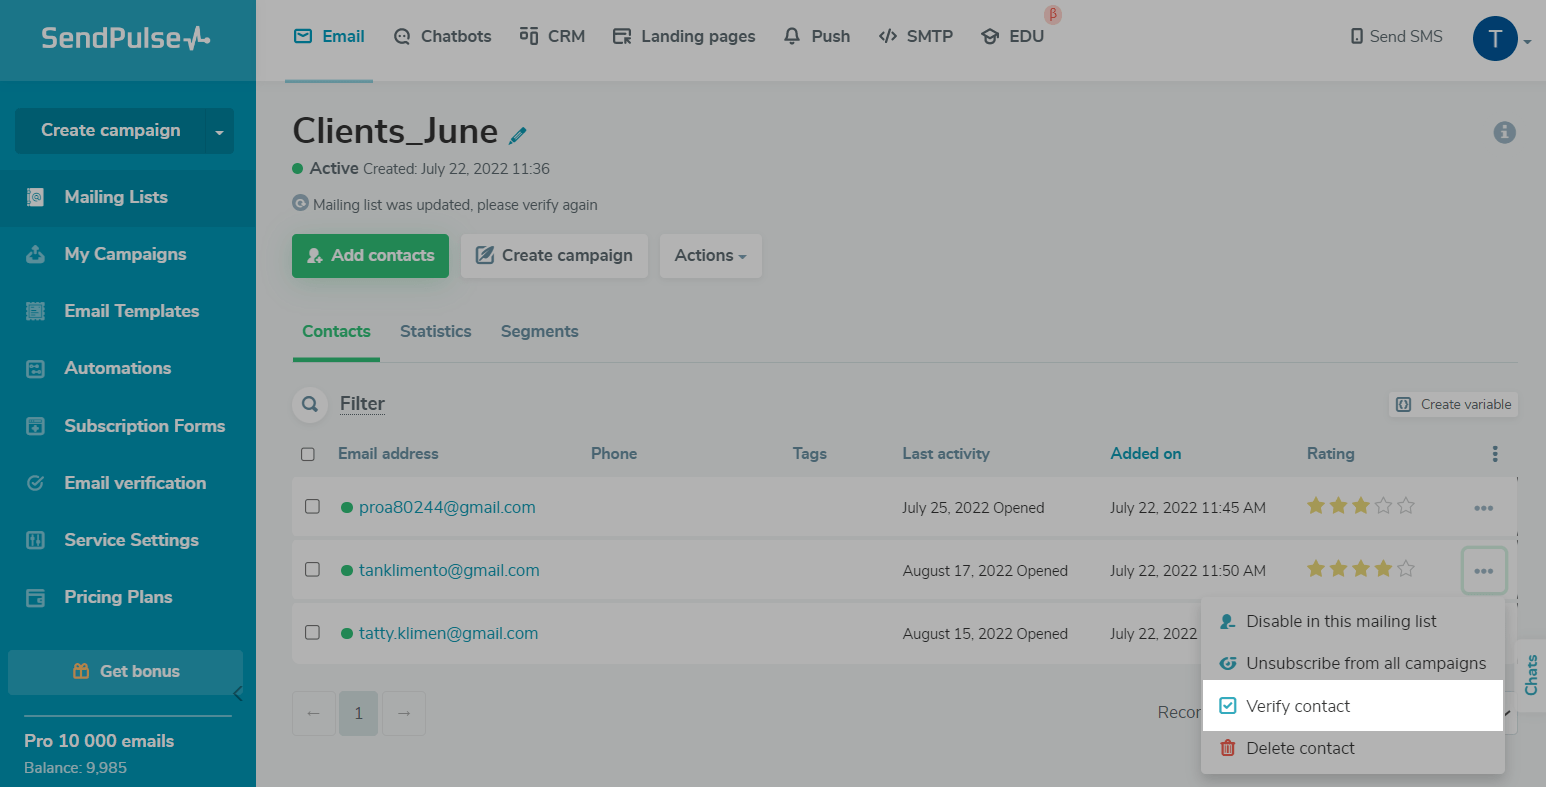The height and width of the screenshot is (787, 1546).
Task: Go to the SMTP section
Action: coord(916,37)
